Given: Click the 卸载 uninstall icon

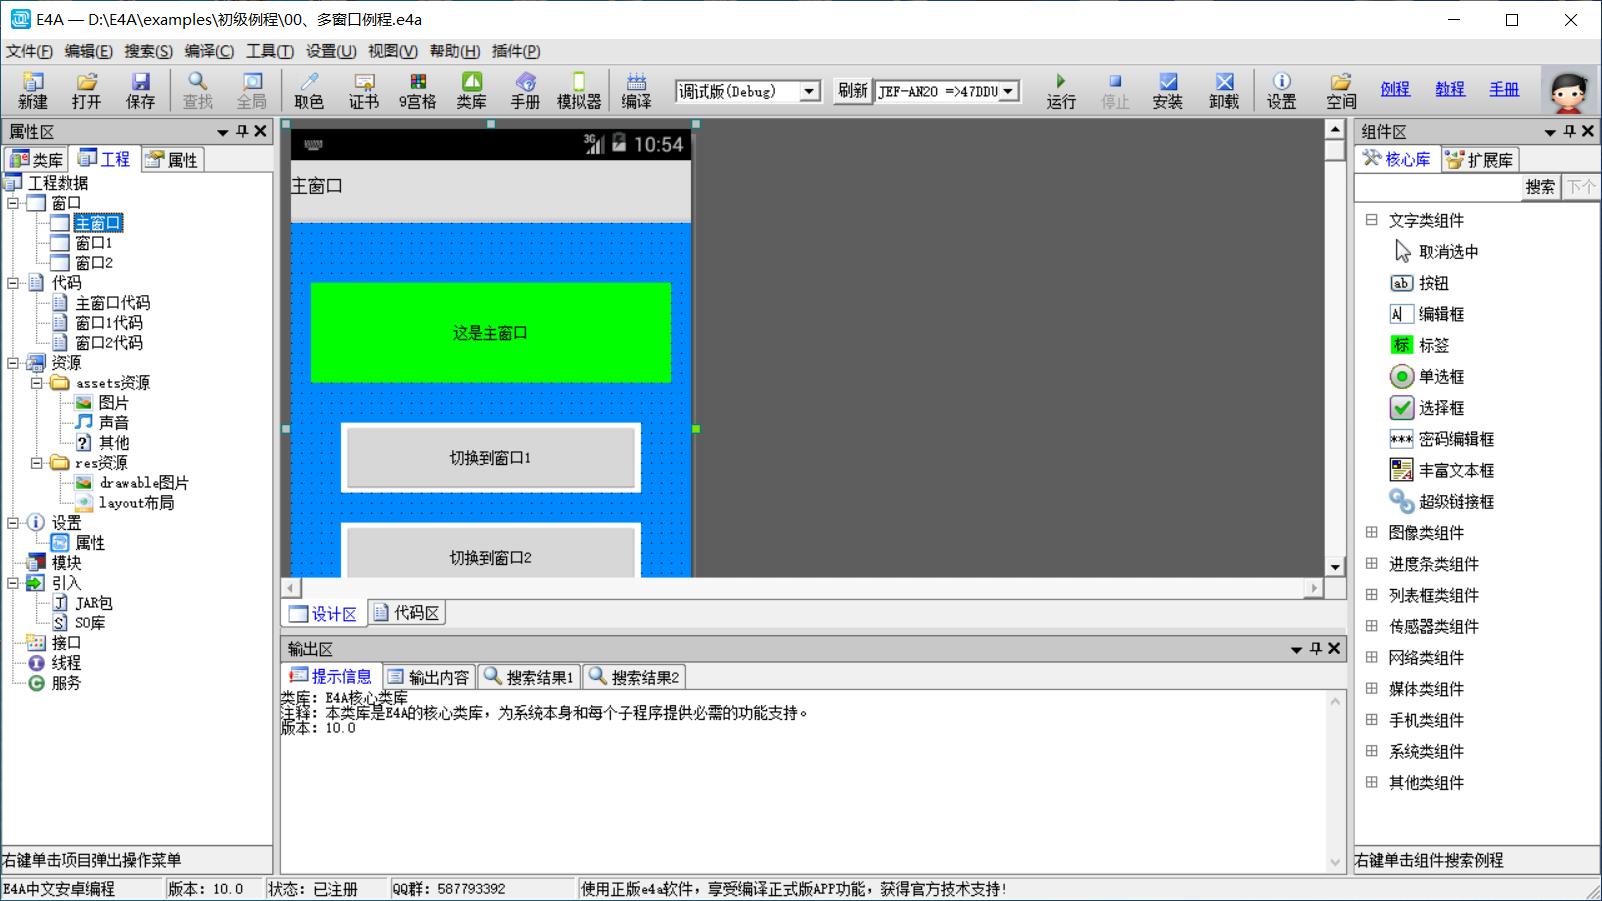Looking at the screenshot, I should (1224, 90).
